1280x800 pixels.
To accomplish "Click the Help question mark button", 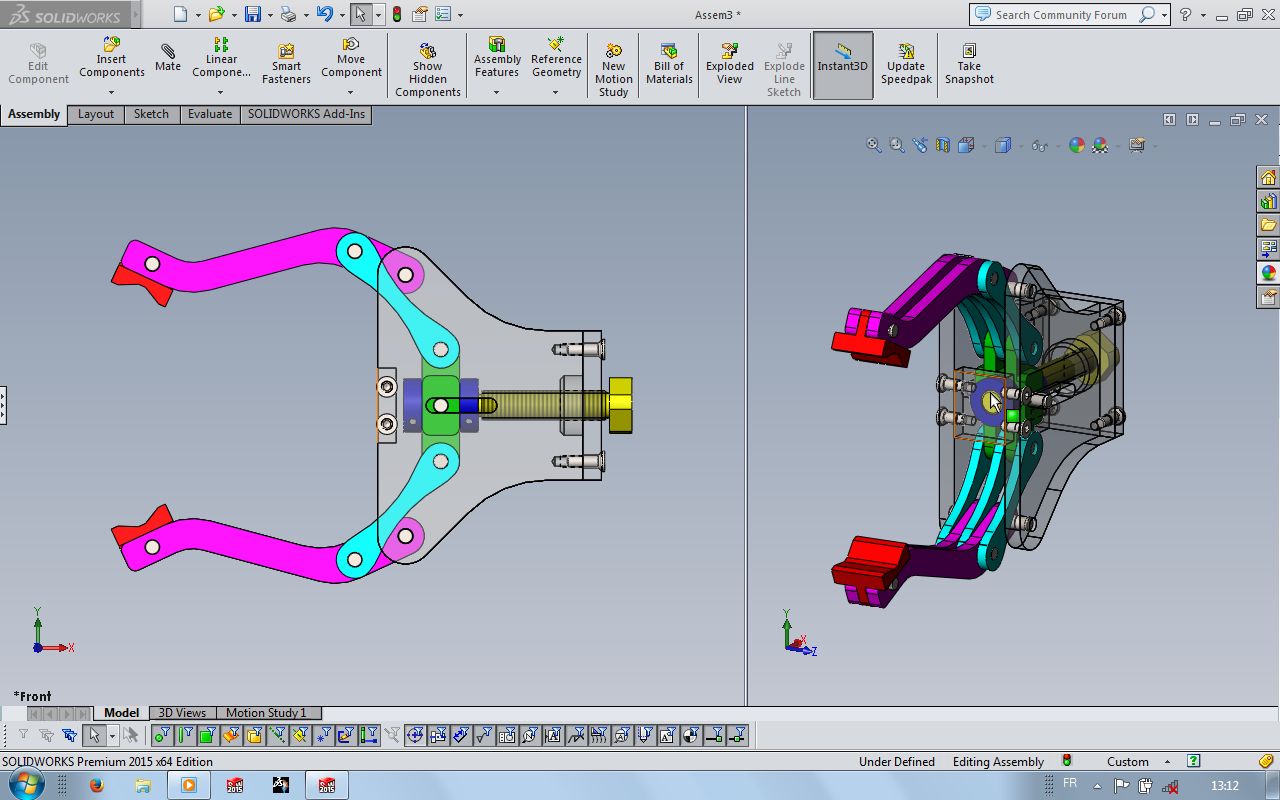I will pos(1185,14).
